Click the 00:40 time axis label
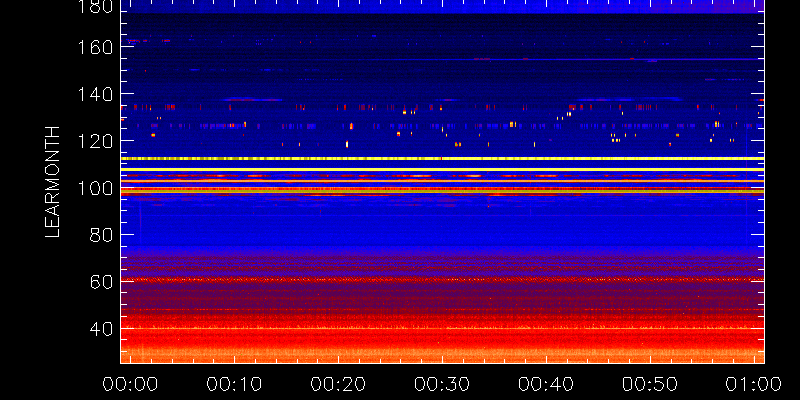This screenshot has height=400, width=800. (x=546, y=384)
